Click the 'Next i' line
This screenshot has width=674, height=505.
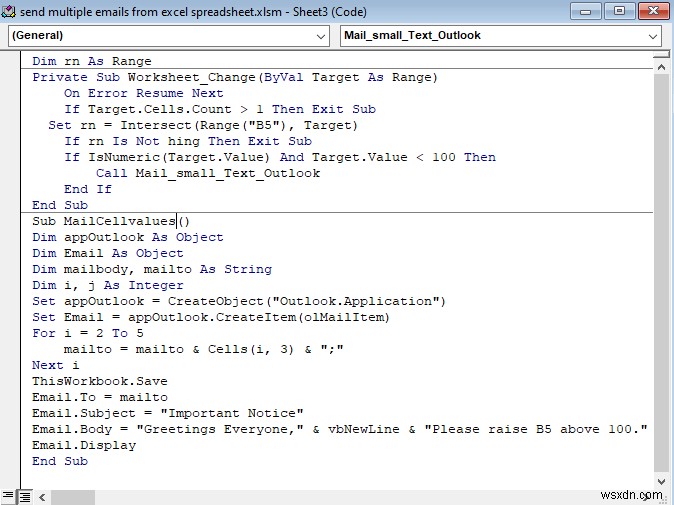[x=55, y=365]
